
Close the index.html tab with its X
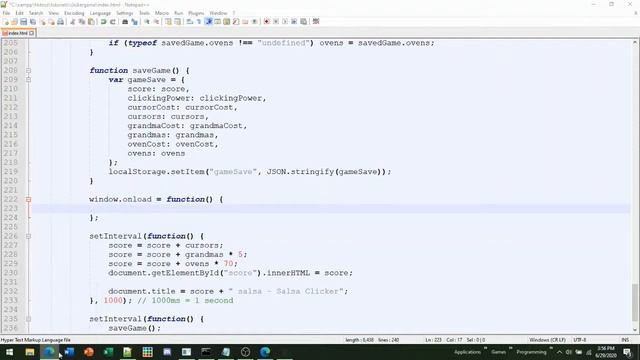click(32, 33)
